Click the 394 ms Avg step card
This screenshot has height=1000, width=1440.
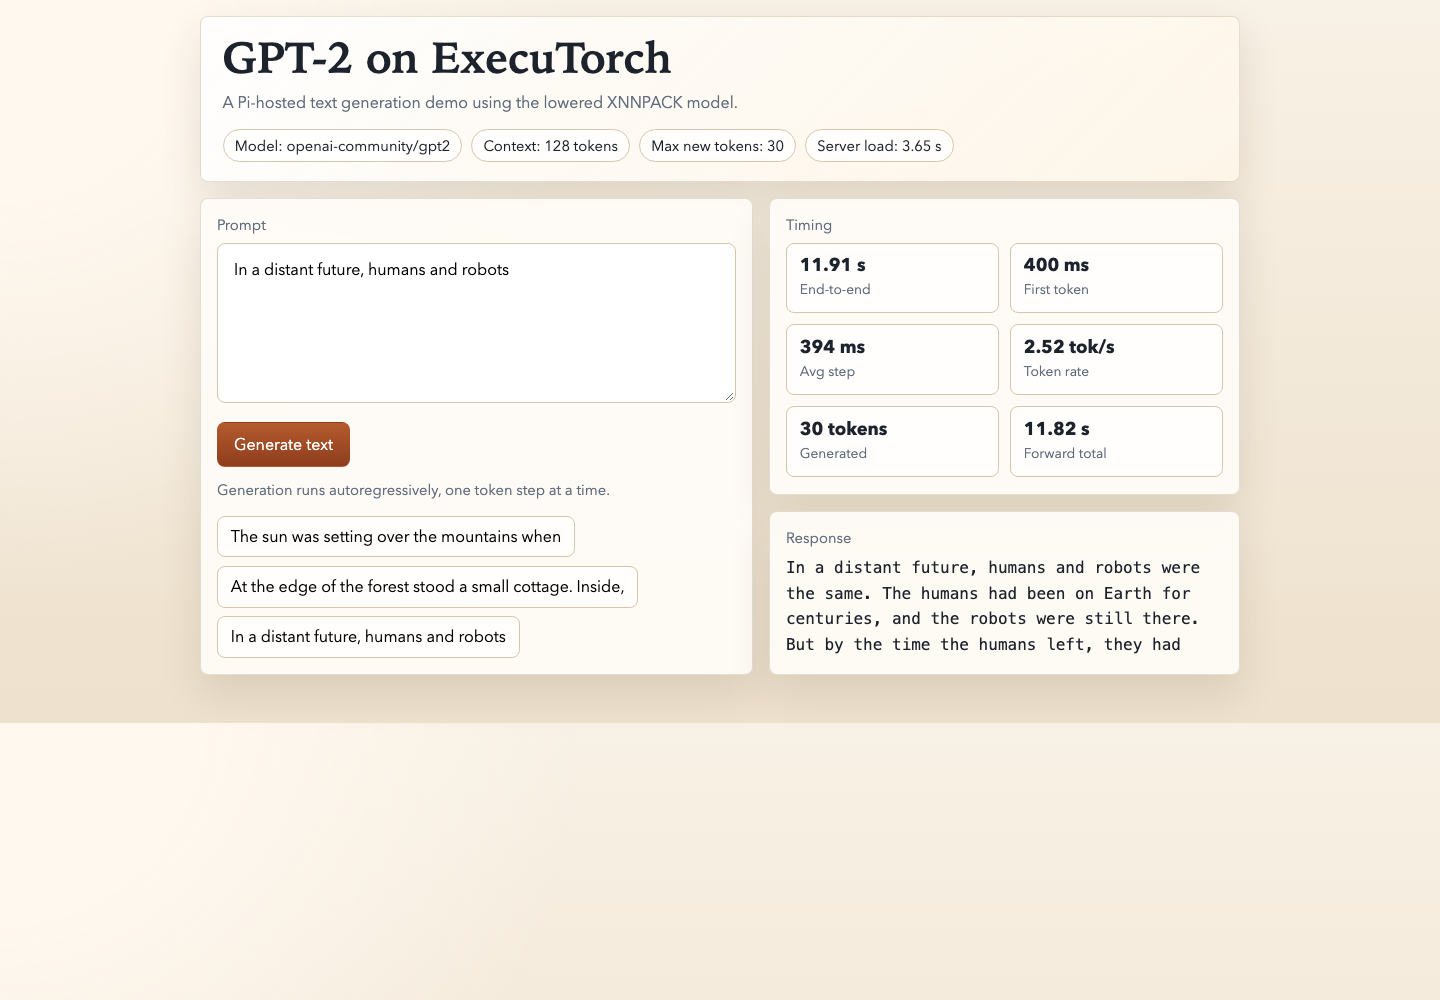892,360
